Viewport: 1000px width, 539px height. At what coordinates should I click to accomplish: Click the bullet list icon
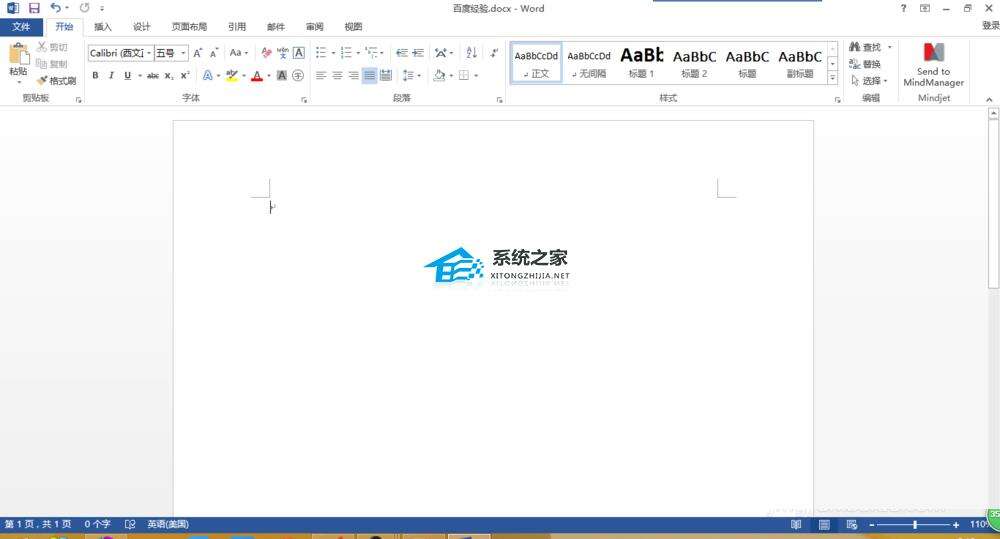[321, 53]
